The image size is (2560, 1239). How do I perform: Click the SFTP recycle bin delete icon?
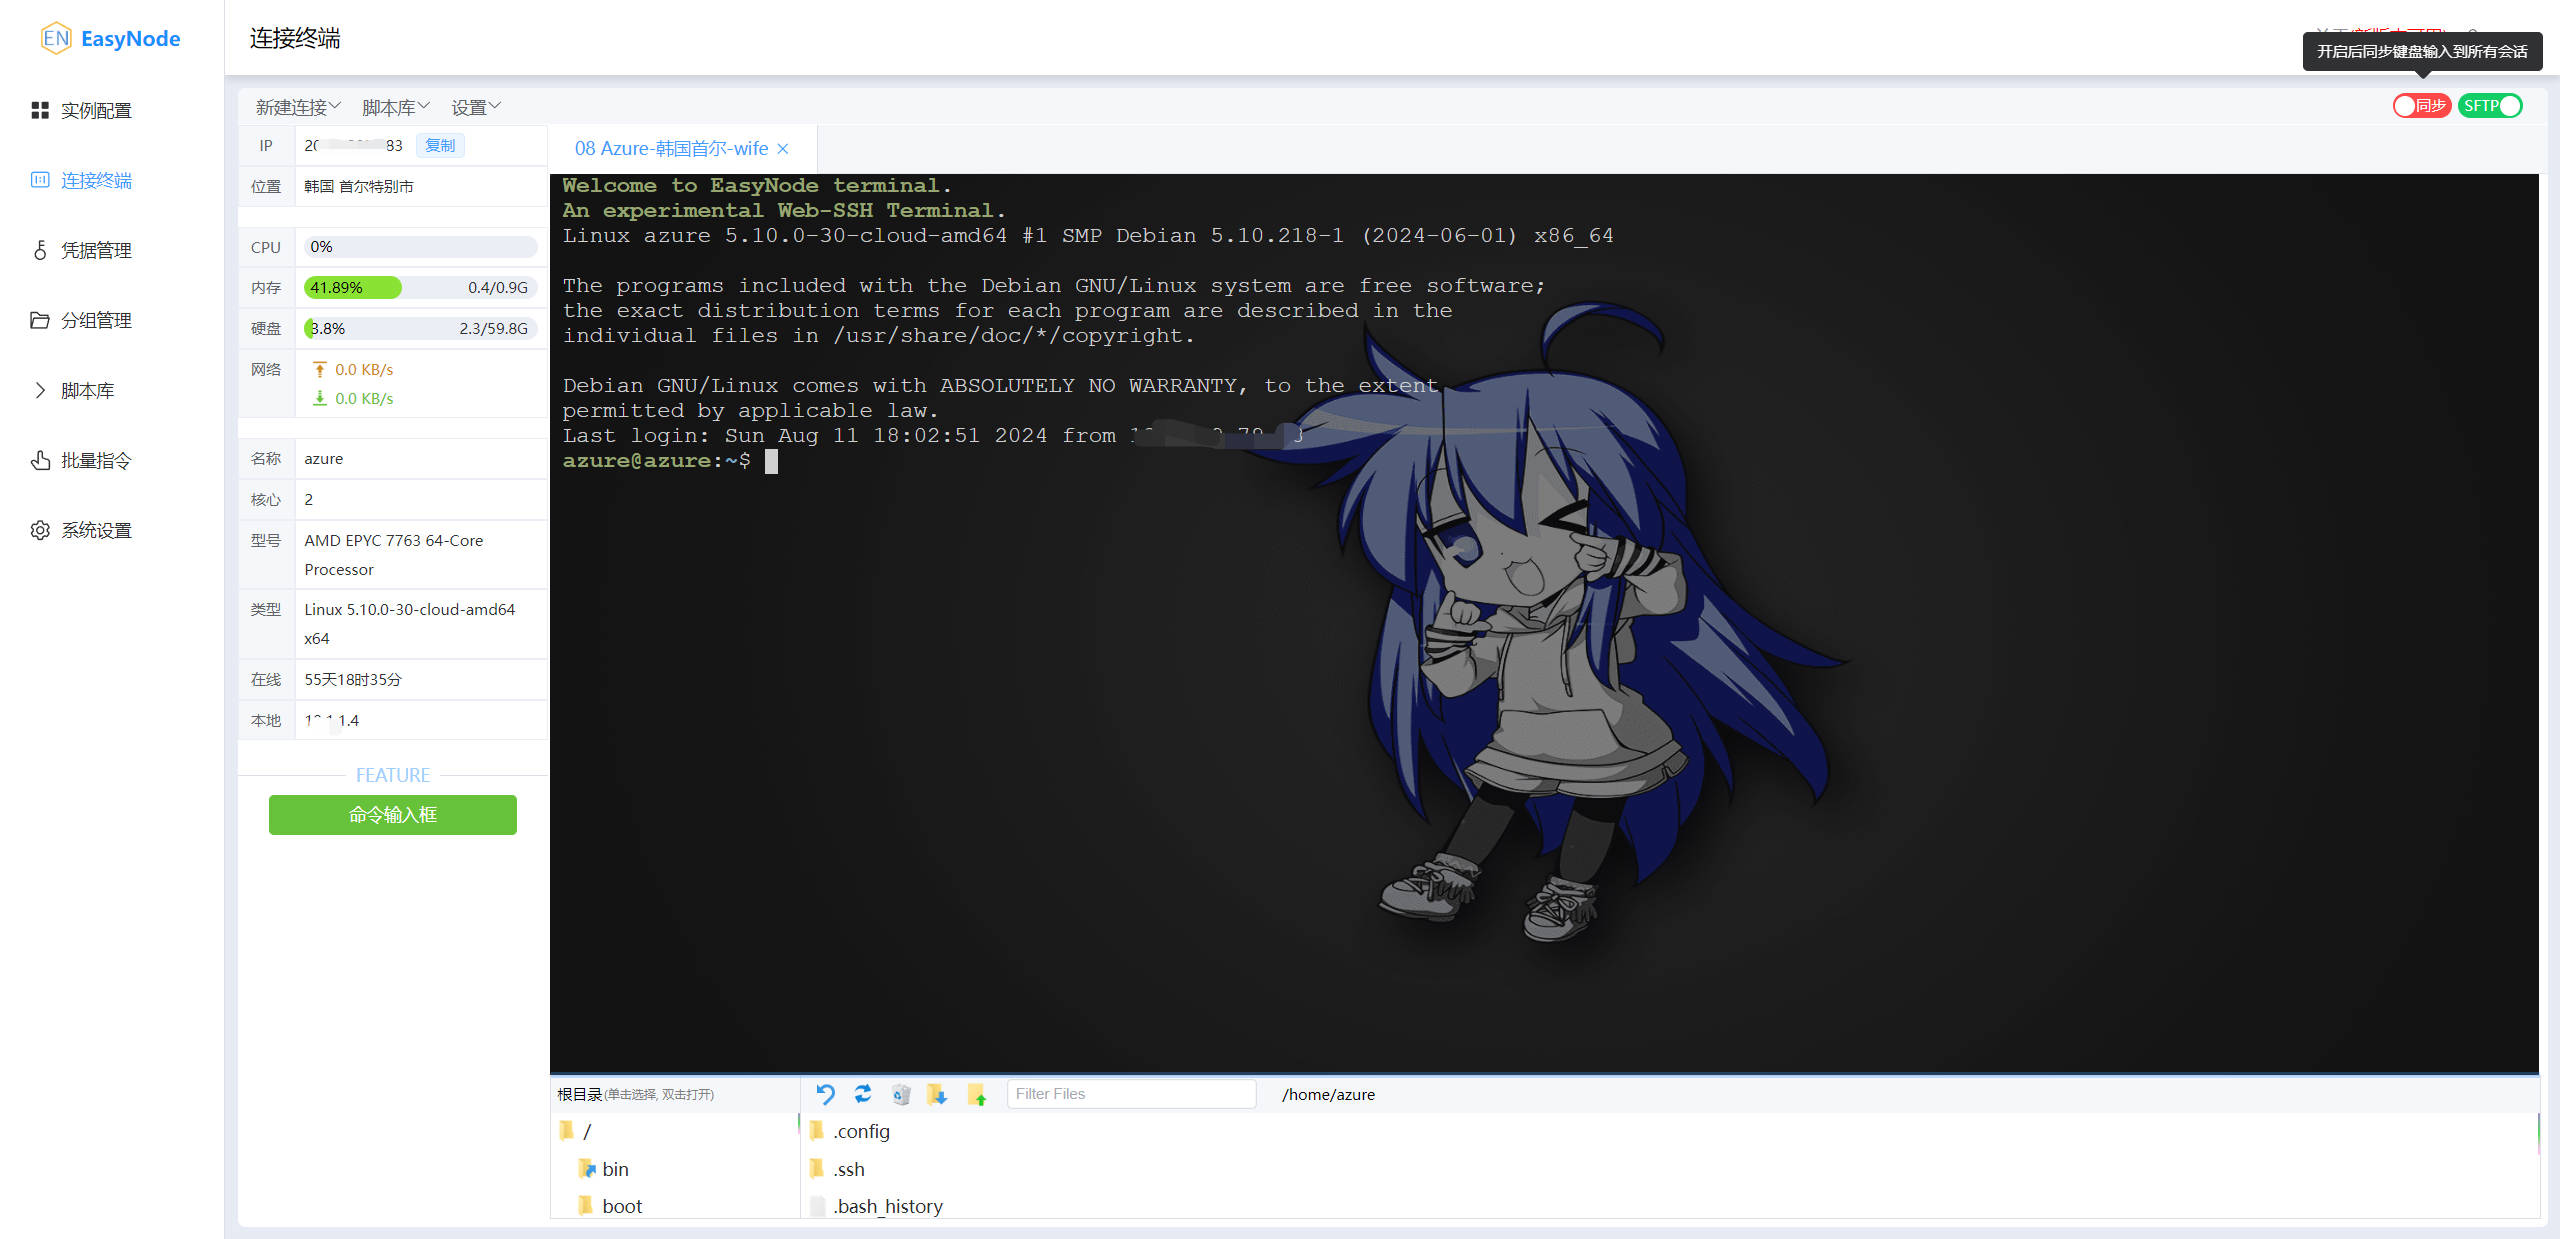(901, 1094)
